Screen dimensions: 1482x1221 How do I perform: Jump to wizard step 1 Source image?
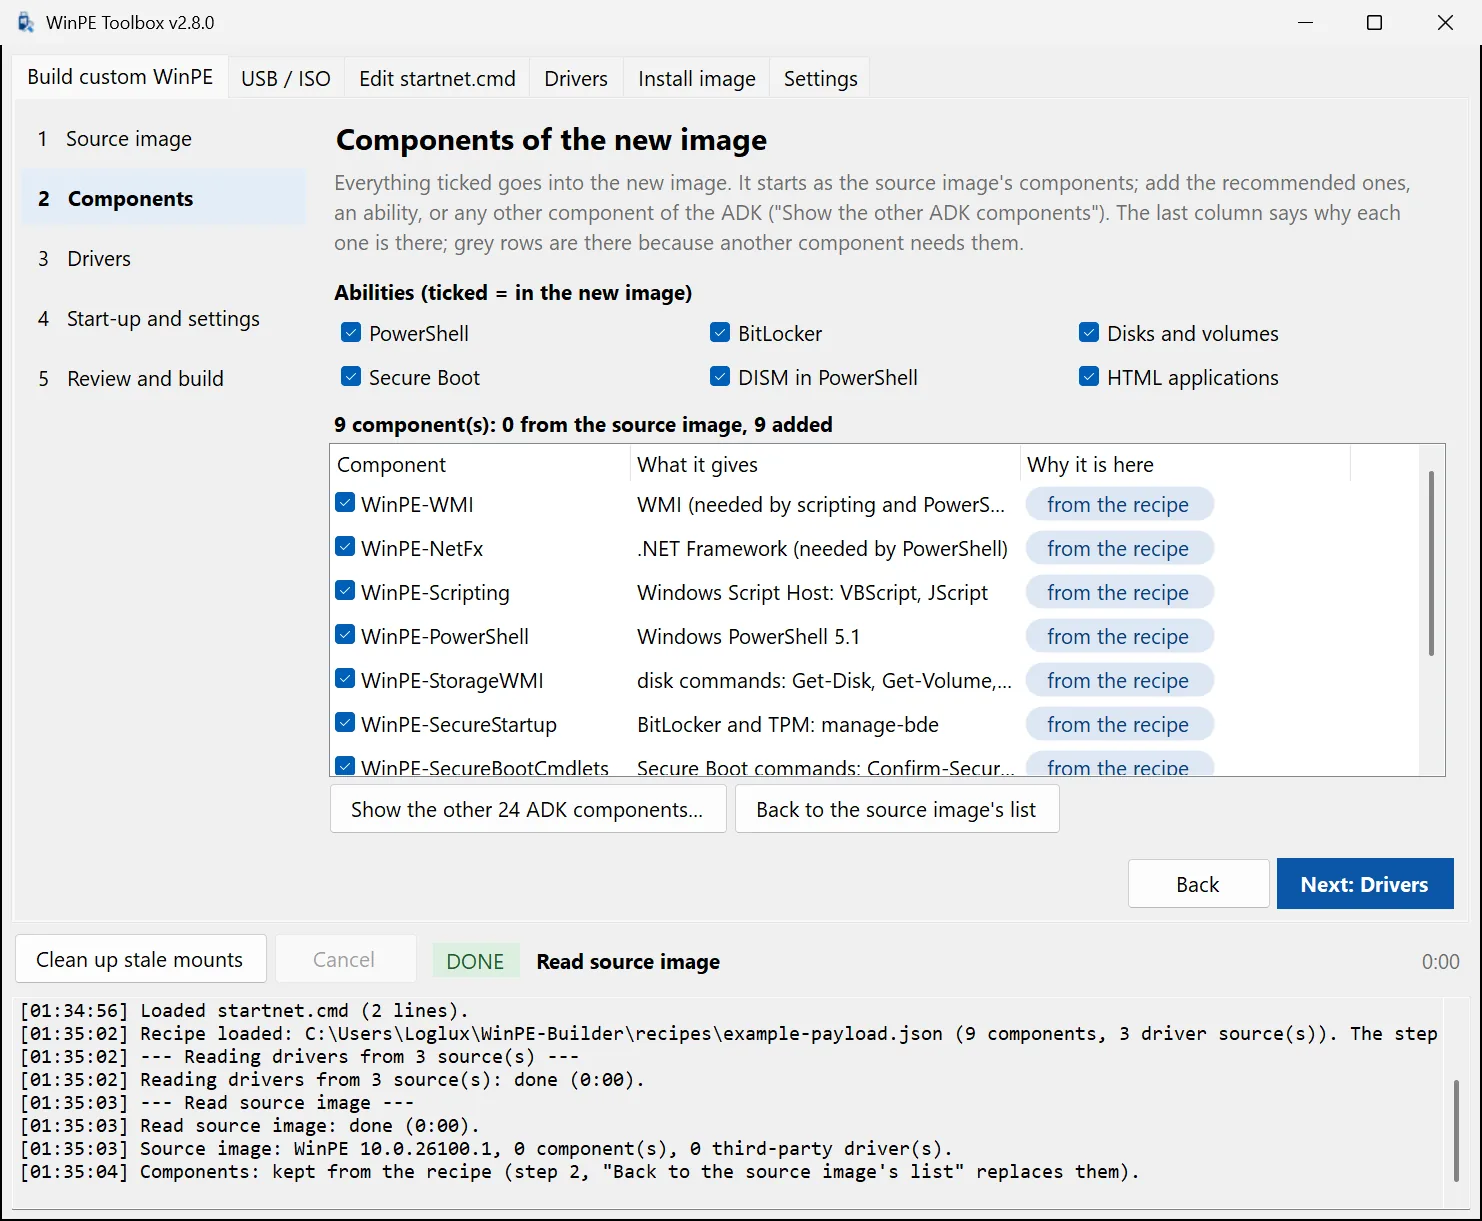pyautogui.click(x=164, y=139)
